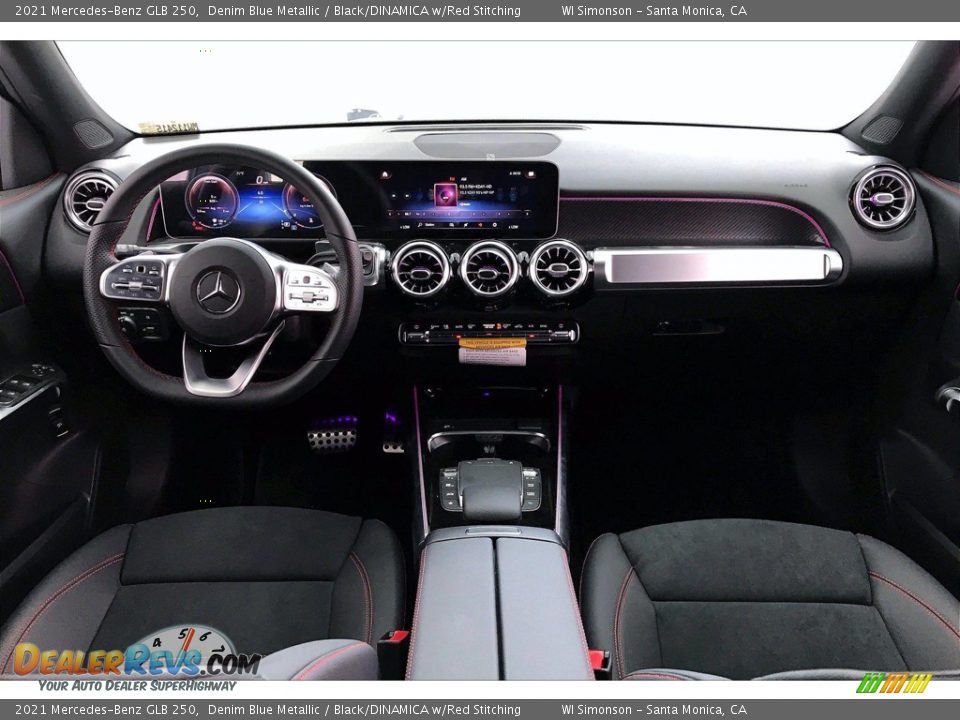Tap the climate control switch strip

(489, 333)
